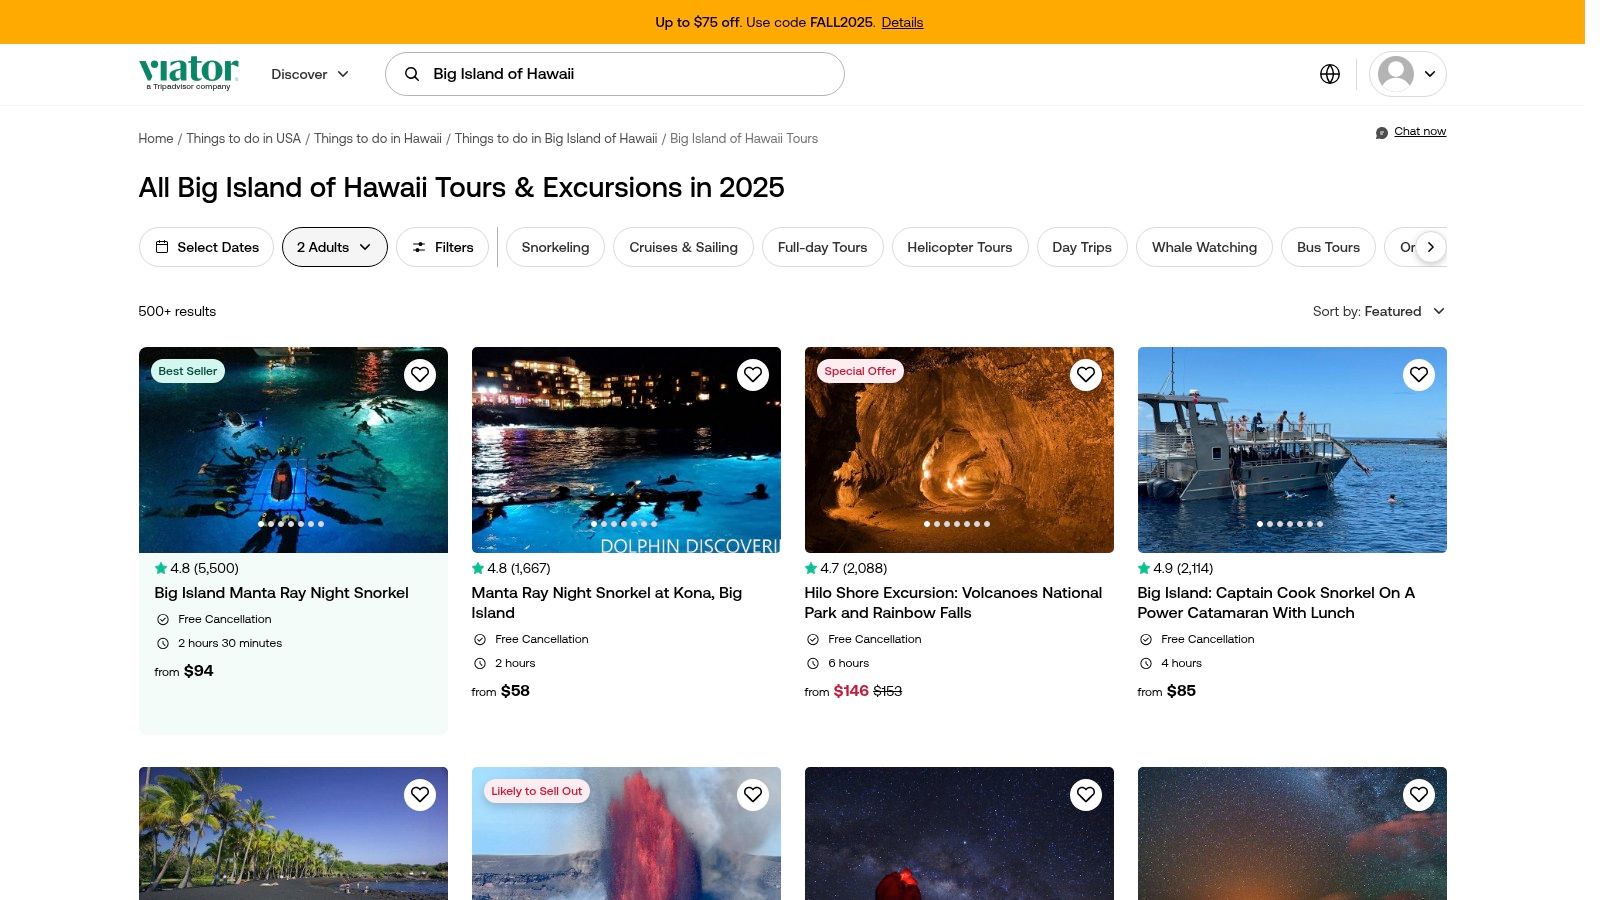Click the Select Dates calendar button

206,247
